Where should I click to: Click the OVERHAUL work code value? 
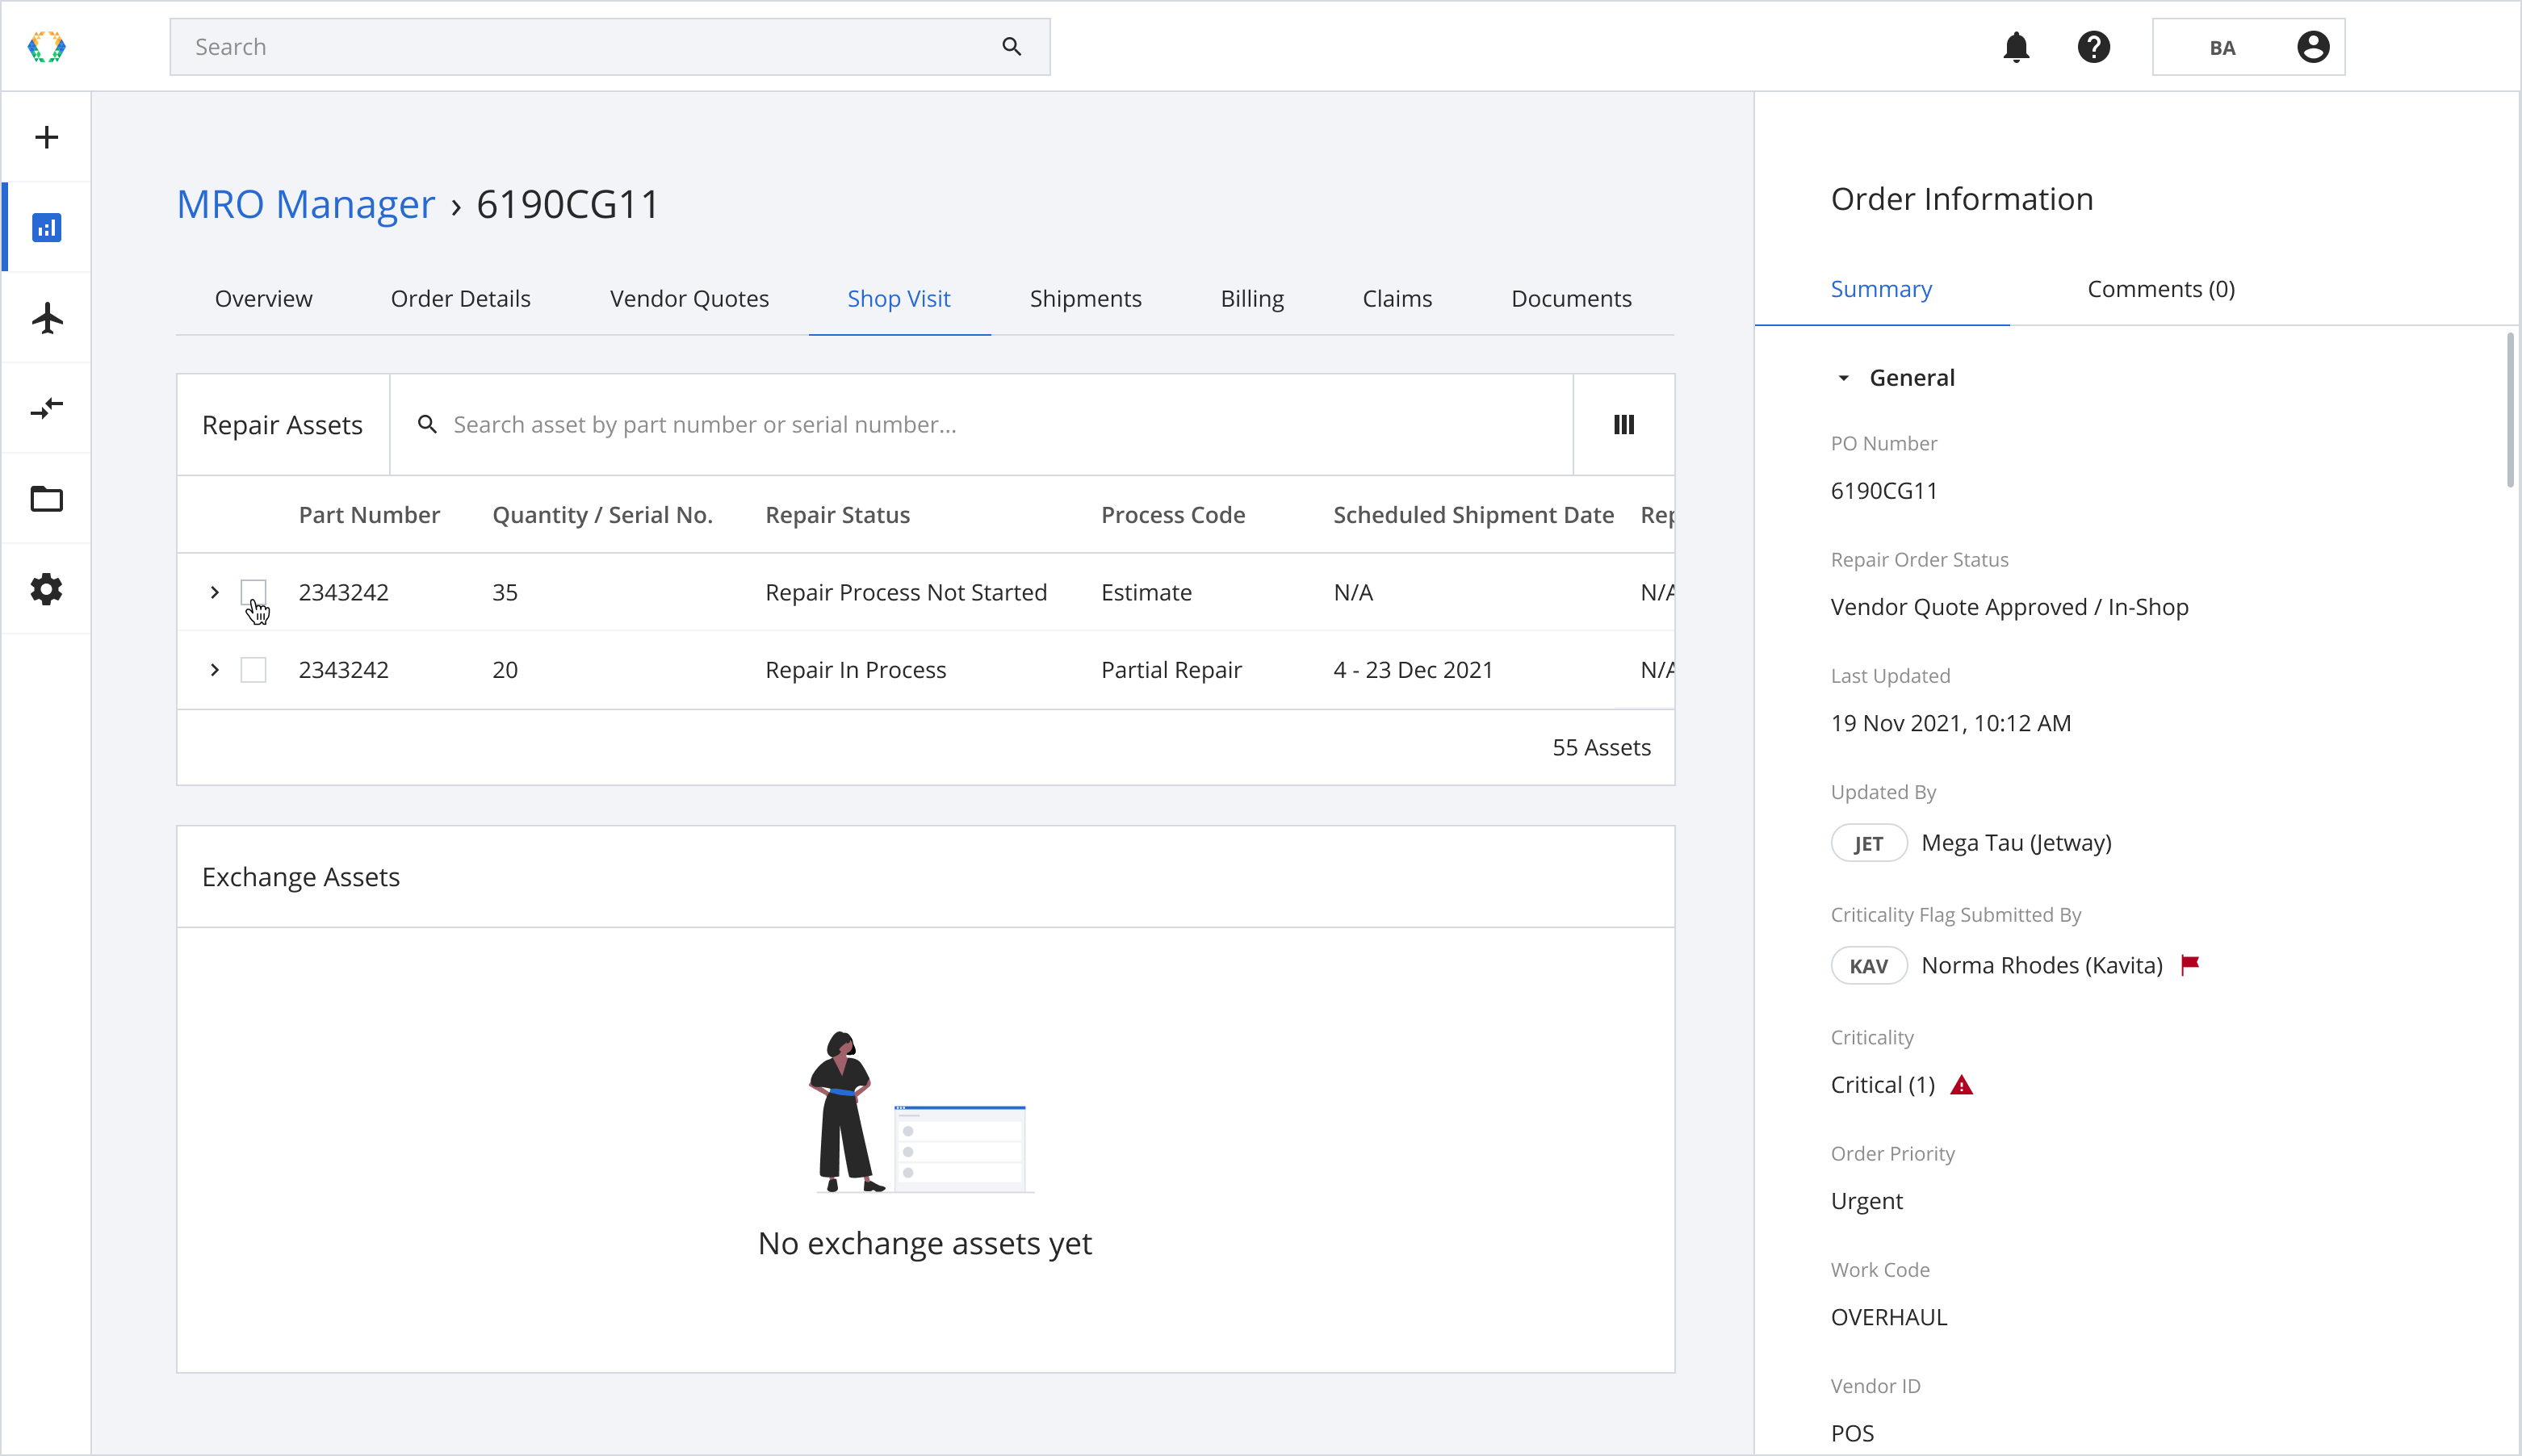1888,1317
